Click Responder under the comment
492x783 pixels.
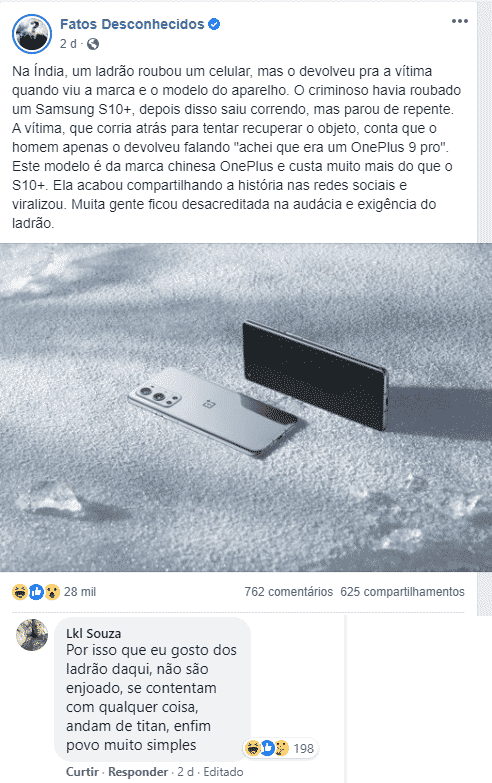pyautogui.click(x=138, y=772)
